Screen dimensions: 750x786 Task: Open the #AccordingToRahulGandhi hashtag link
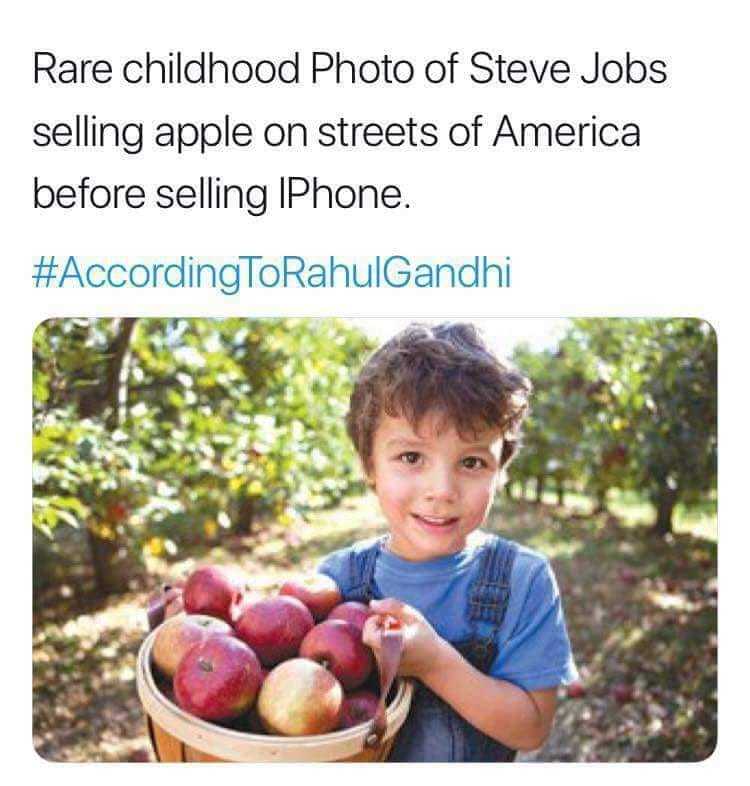pyautogui.click(x=272, y=273)
